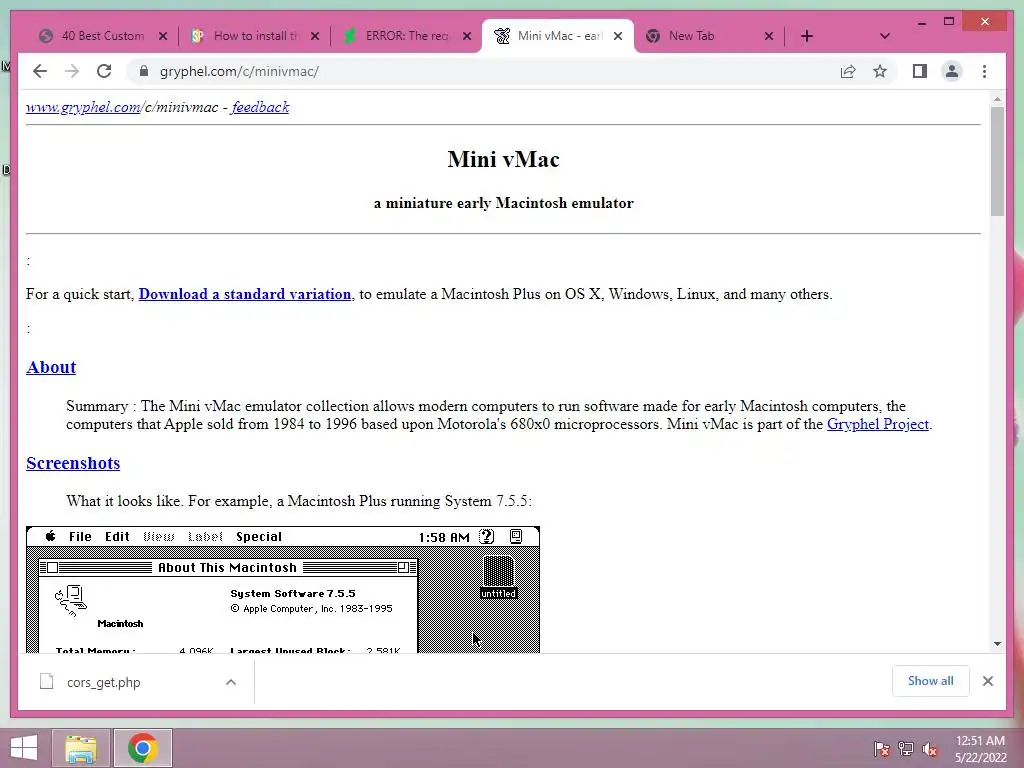Open the Gryphel Project link
Image resolution: width=1024 pixels, height=768 pixels.
(878, 424)
